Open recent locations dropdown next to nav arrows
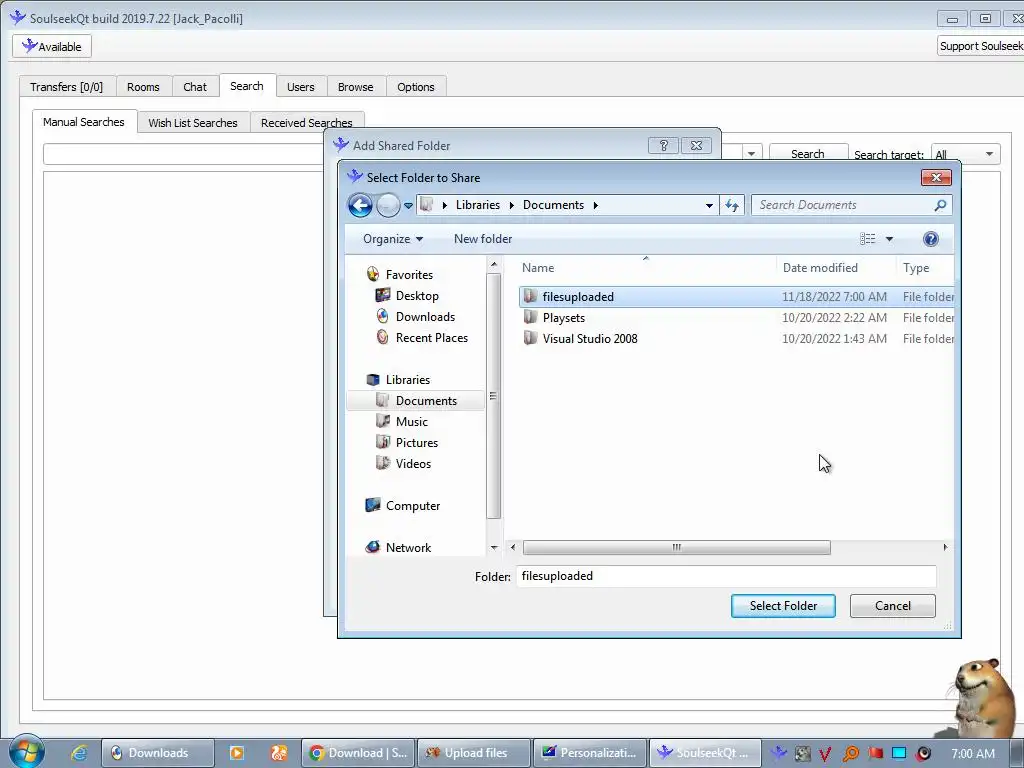This screenshot has height=768, width=1024. point(408,206)
